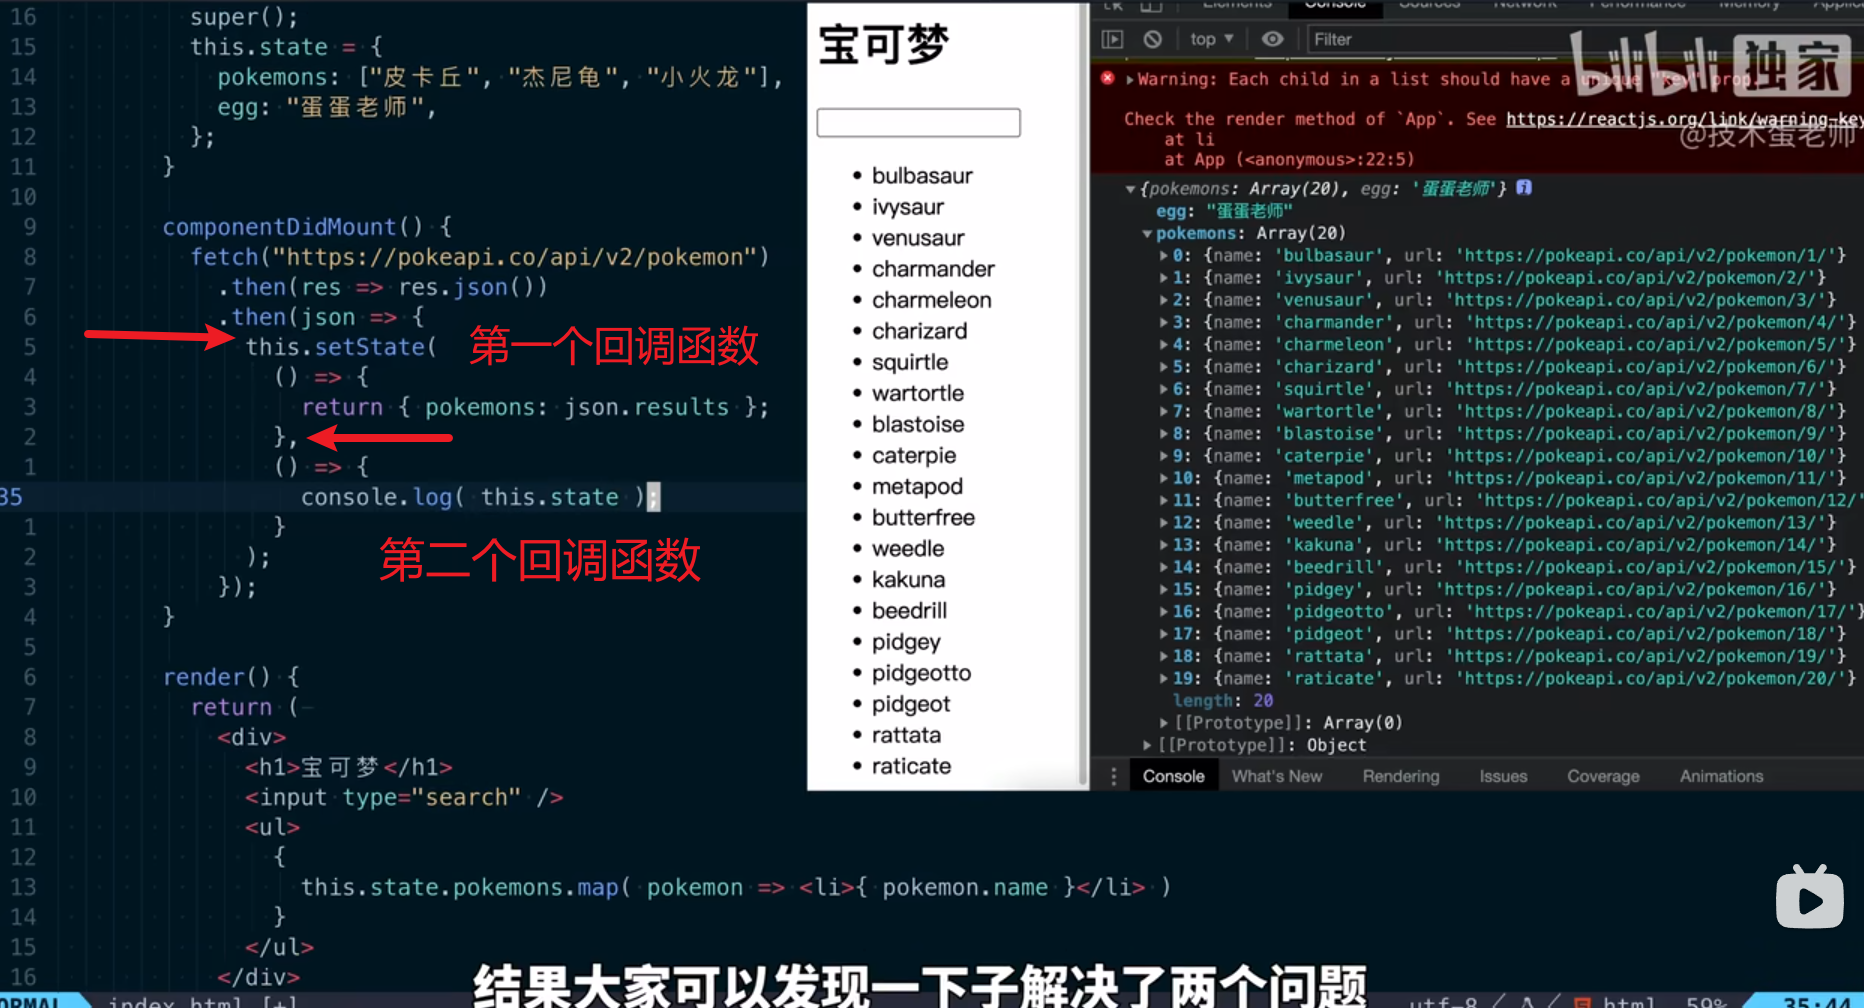Screen dimensions: 1864x1008
Task: Click rattata in the page list
Action: (x=906, y=735)
